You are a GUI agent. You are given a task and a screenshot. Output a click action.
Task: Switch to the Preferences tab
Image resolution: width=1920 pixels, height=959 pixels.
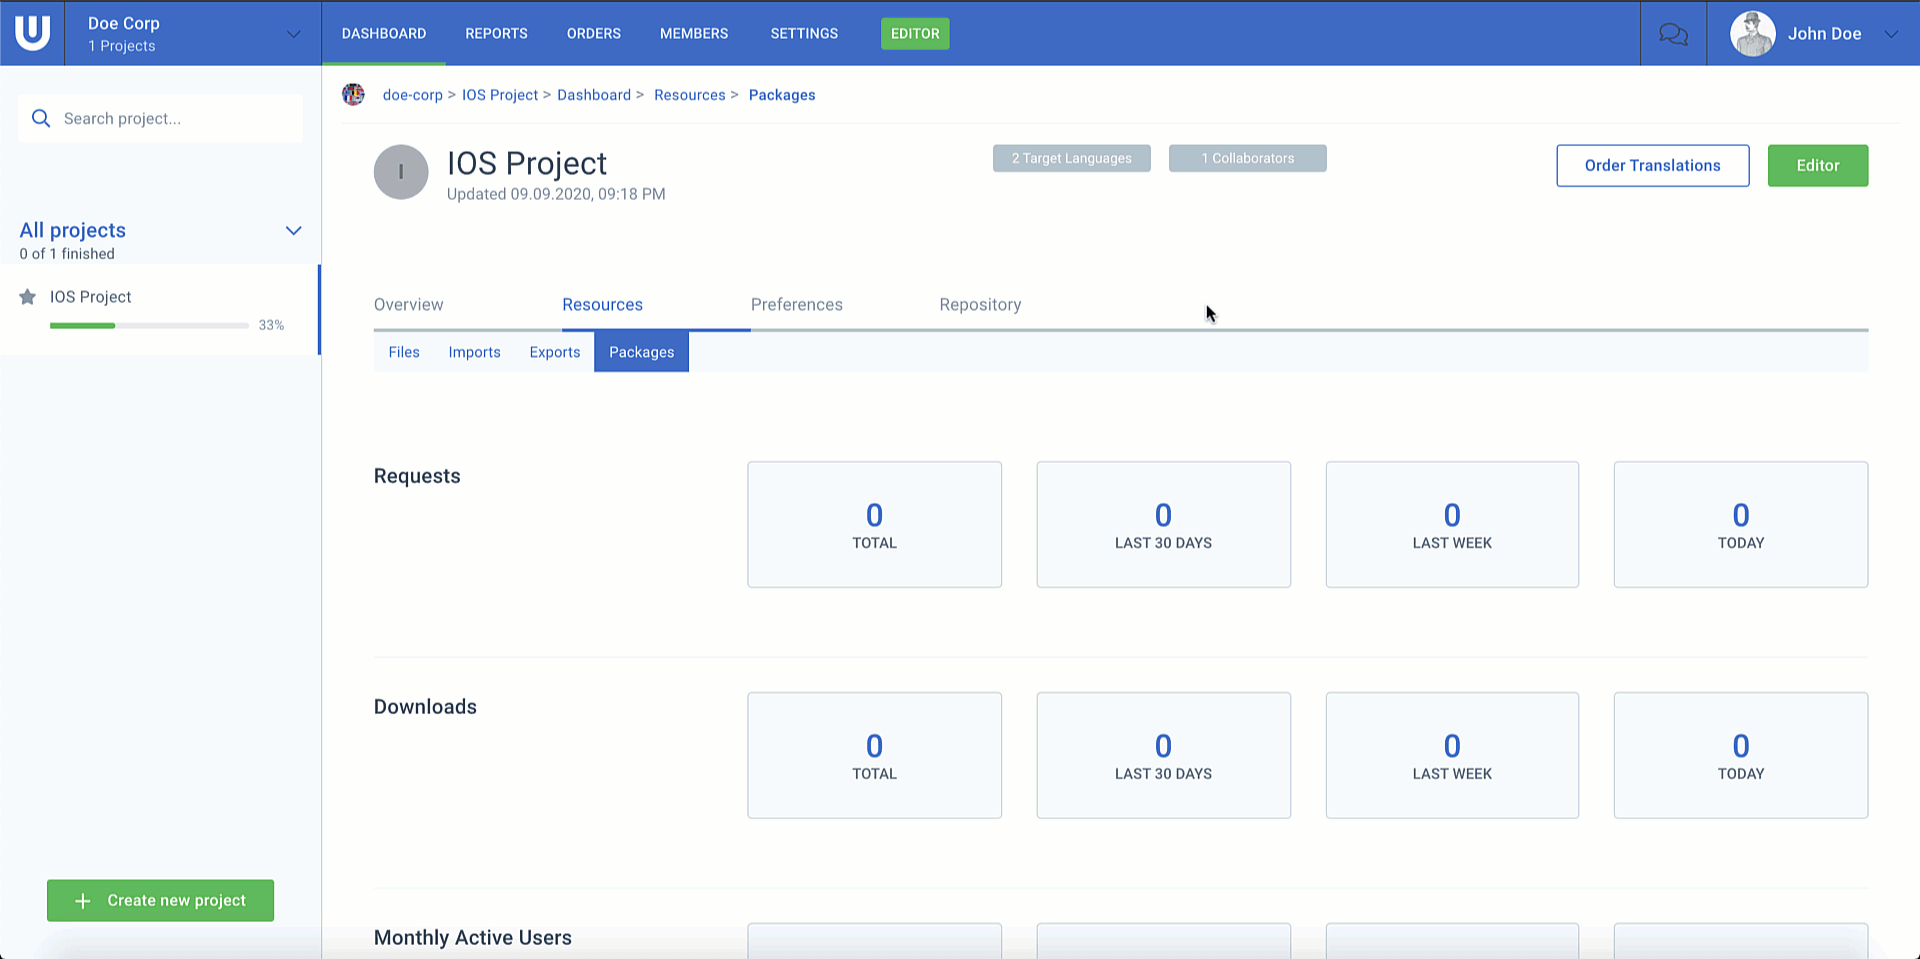click(x=797, y=305)
